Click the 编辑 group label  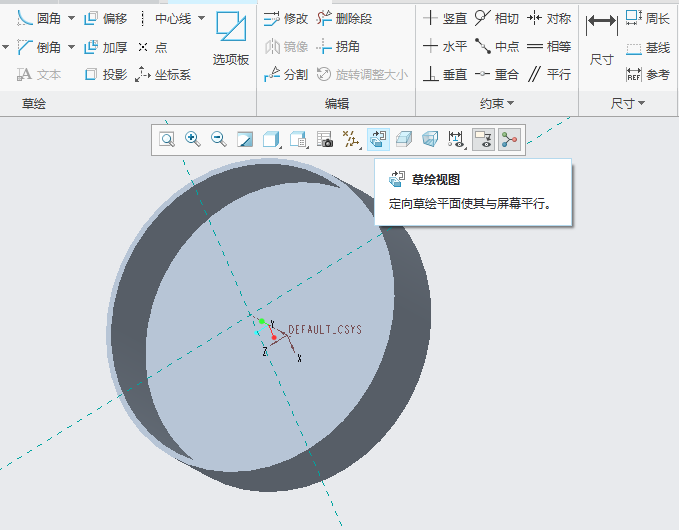pos(337,103)
